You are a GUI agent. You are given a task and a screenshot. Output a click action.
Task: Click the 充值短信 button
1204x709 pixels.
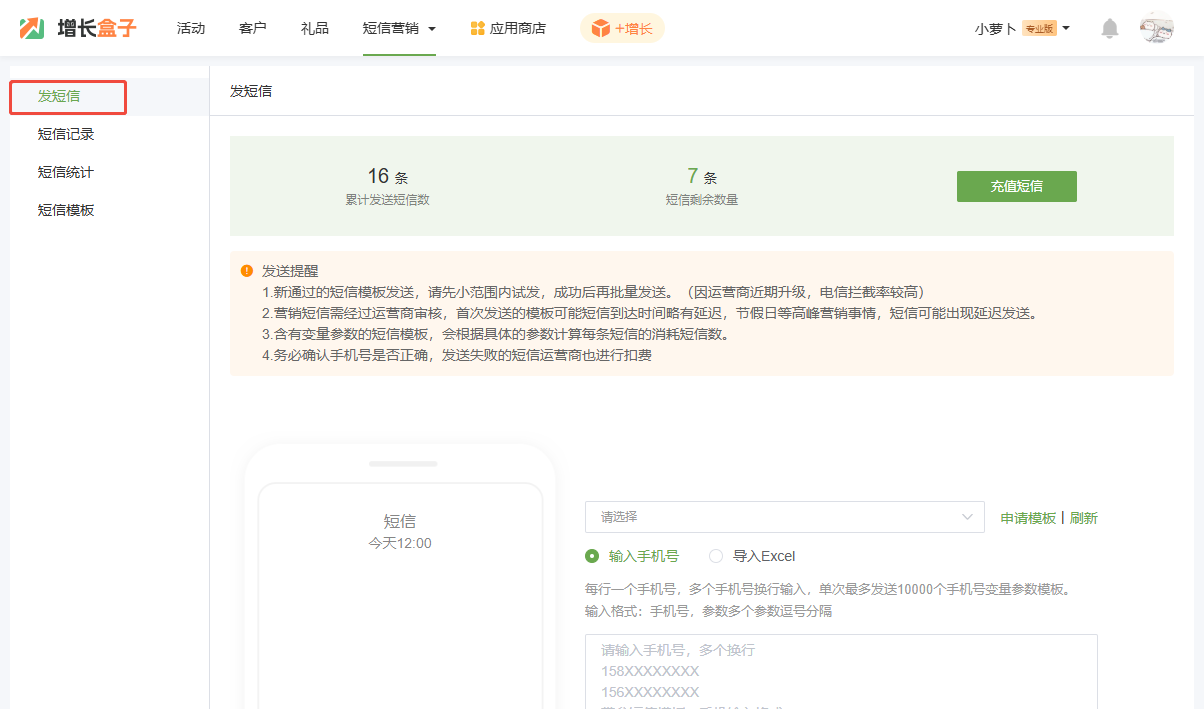click(1016, 186)
